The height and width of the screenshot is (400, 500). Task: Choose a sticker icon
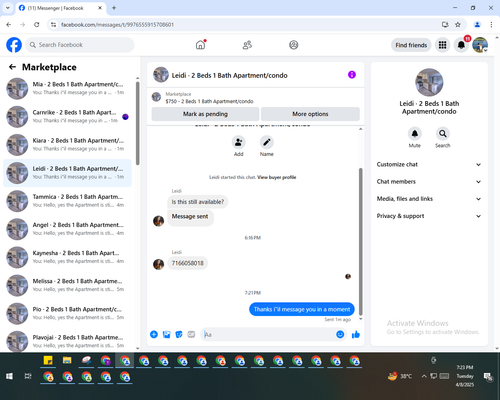point(179,334)
